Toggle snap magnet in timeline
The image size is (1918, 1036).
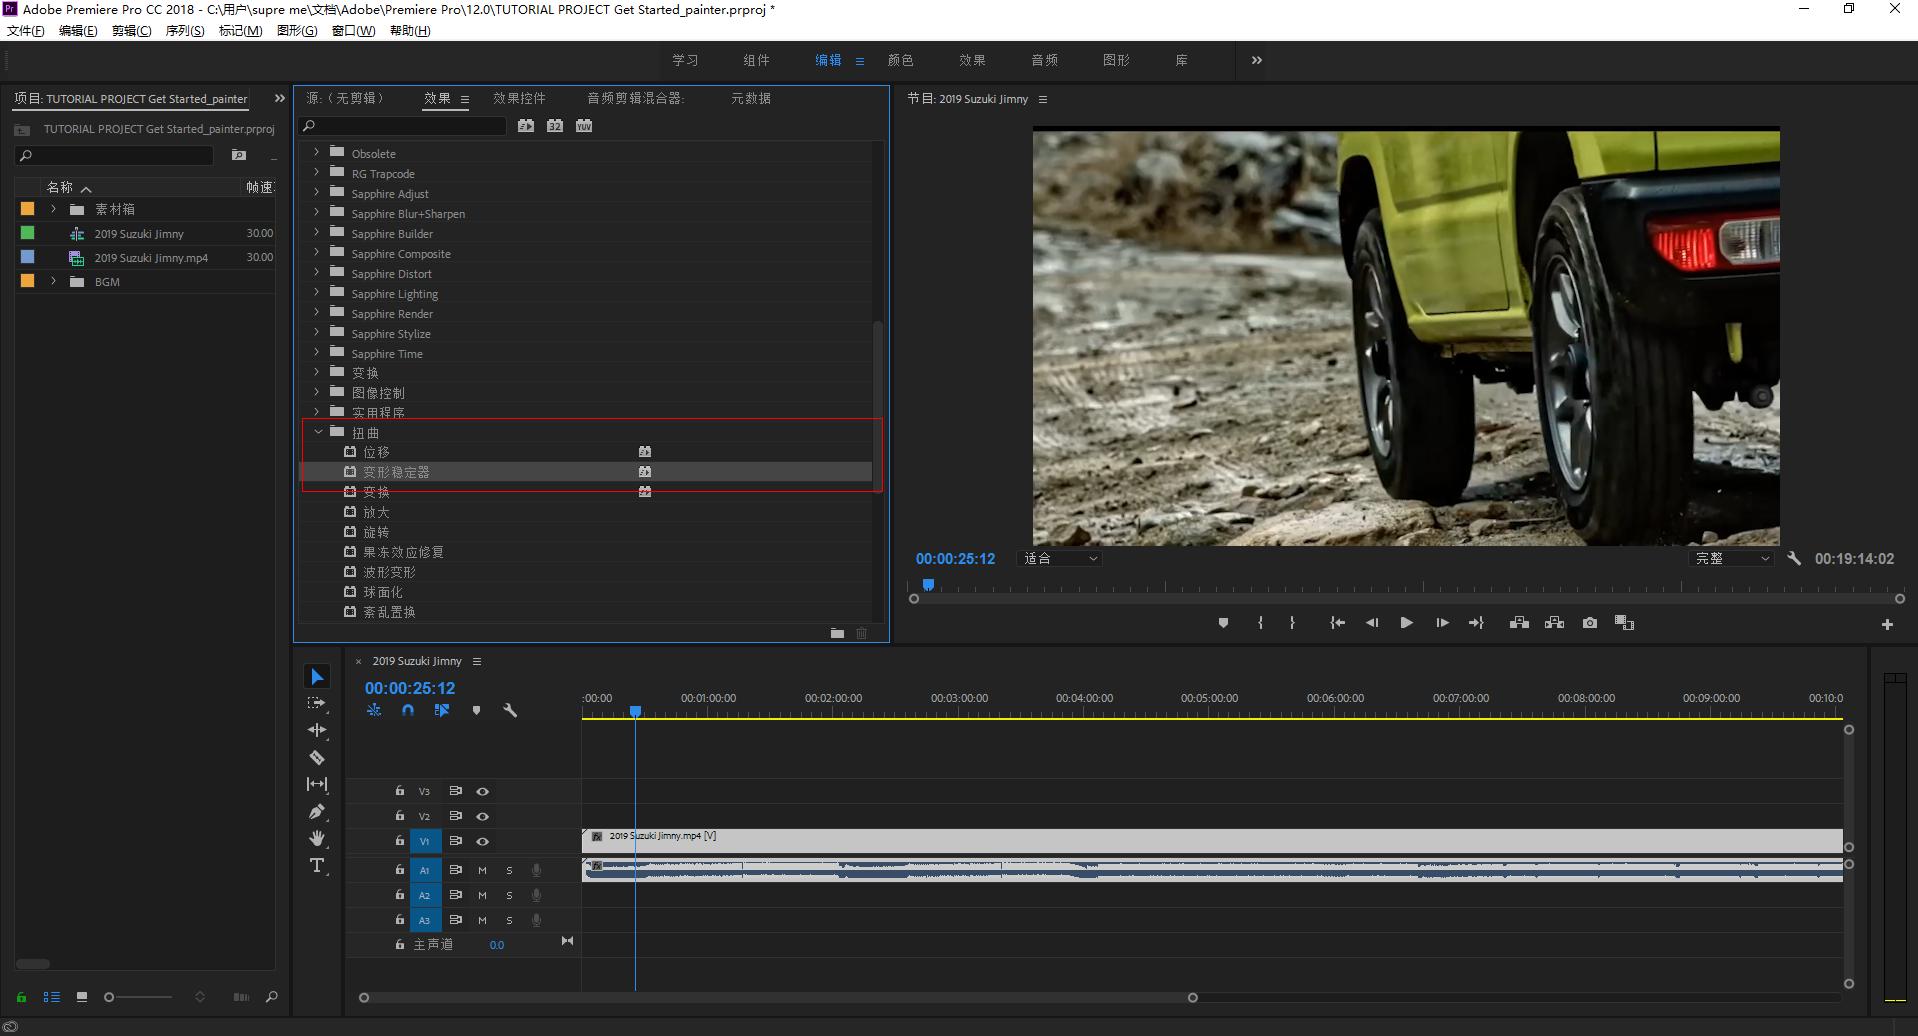click(x=408, y=710)
